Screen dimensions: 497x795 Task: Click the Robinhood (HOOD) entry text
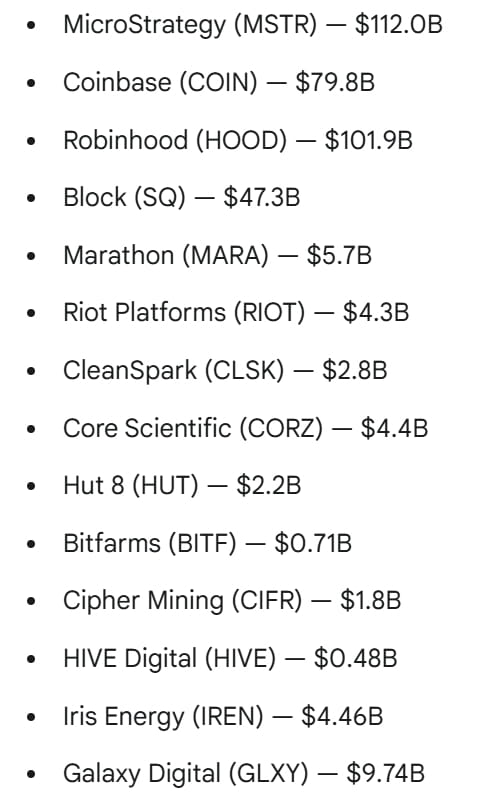[238, 140]
